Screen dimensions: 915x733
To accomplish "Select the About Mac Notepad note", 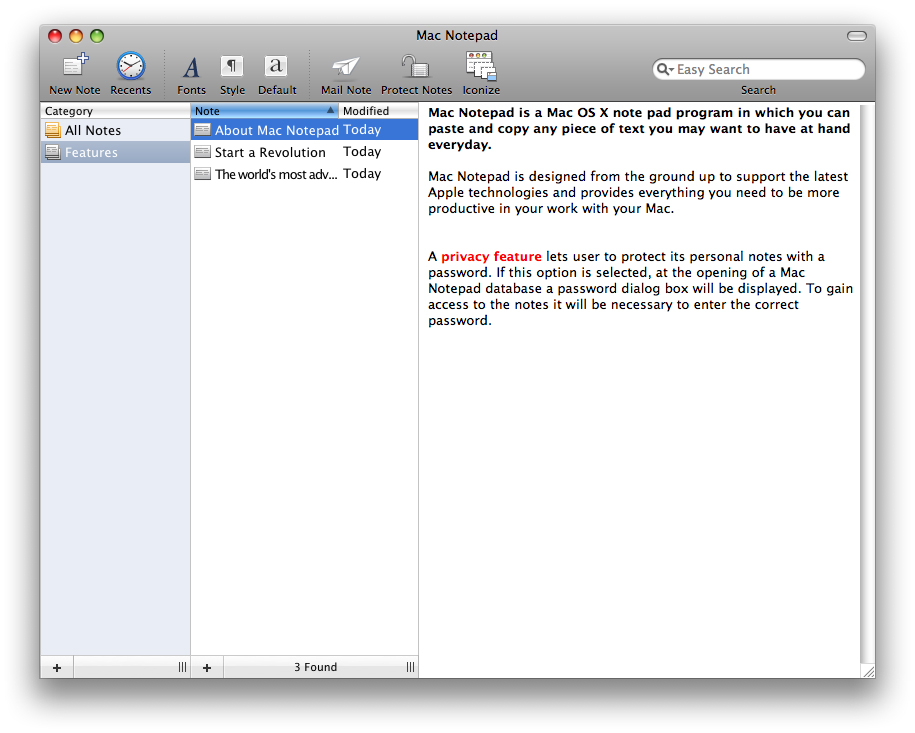I will click(305, 130).
